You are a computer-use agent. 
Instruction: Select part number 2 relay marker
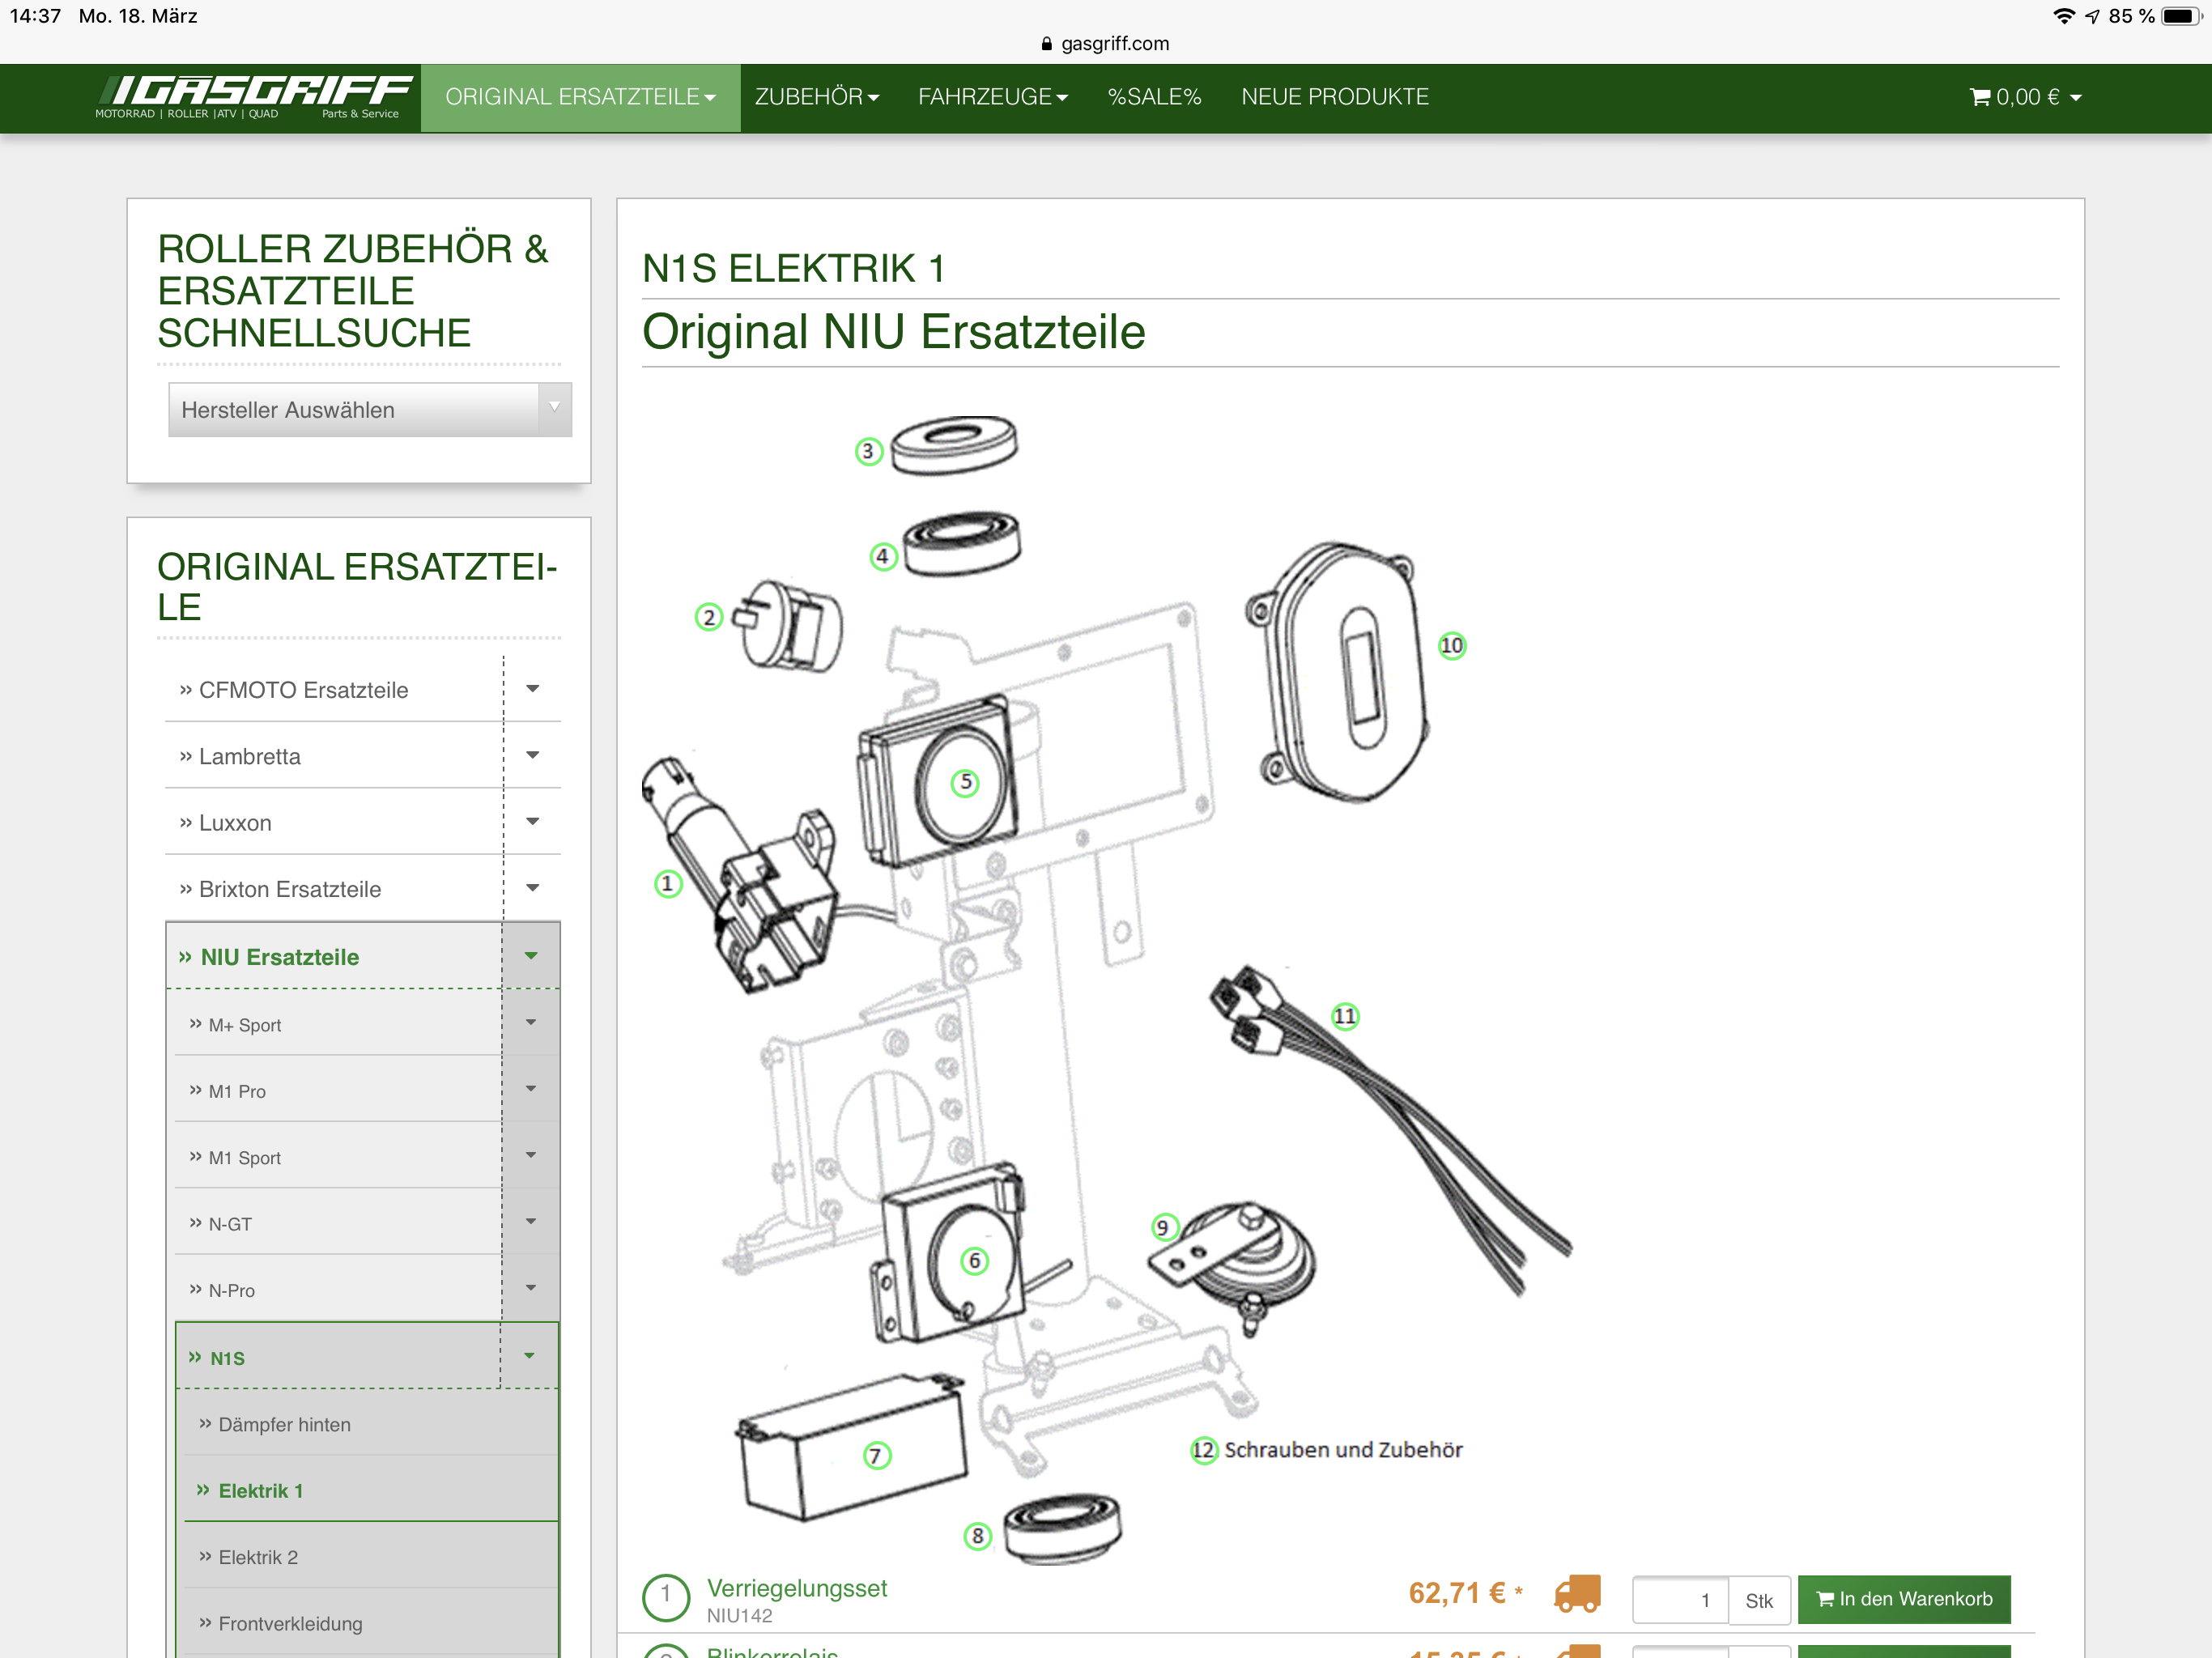click(709, 618)
